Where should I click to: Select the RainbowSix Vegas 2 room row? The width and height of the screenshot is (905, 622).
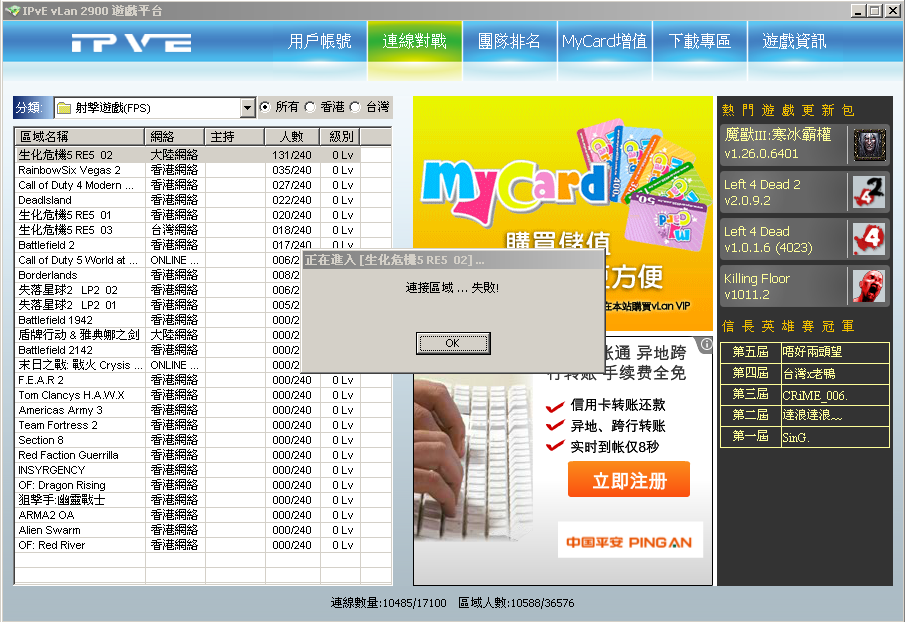coord(80,170)
